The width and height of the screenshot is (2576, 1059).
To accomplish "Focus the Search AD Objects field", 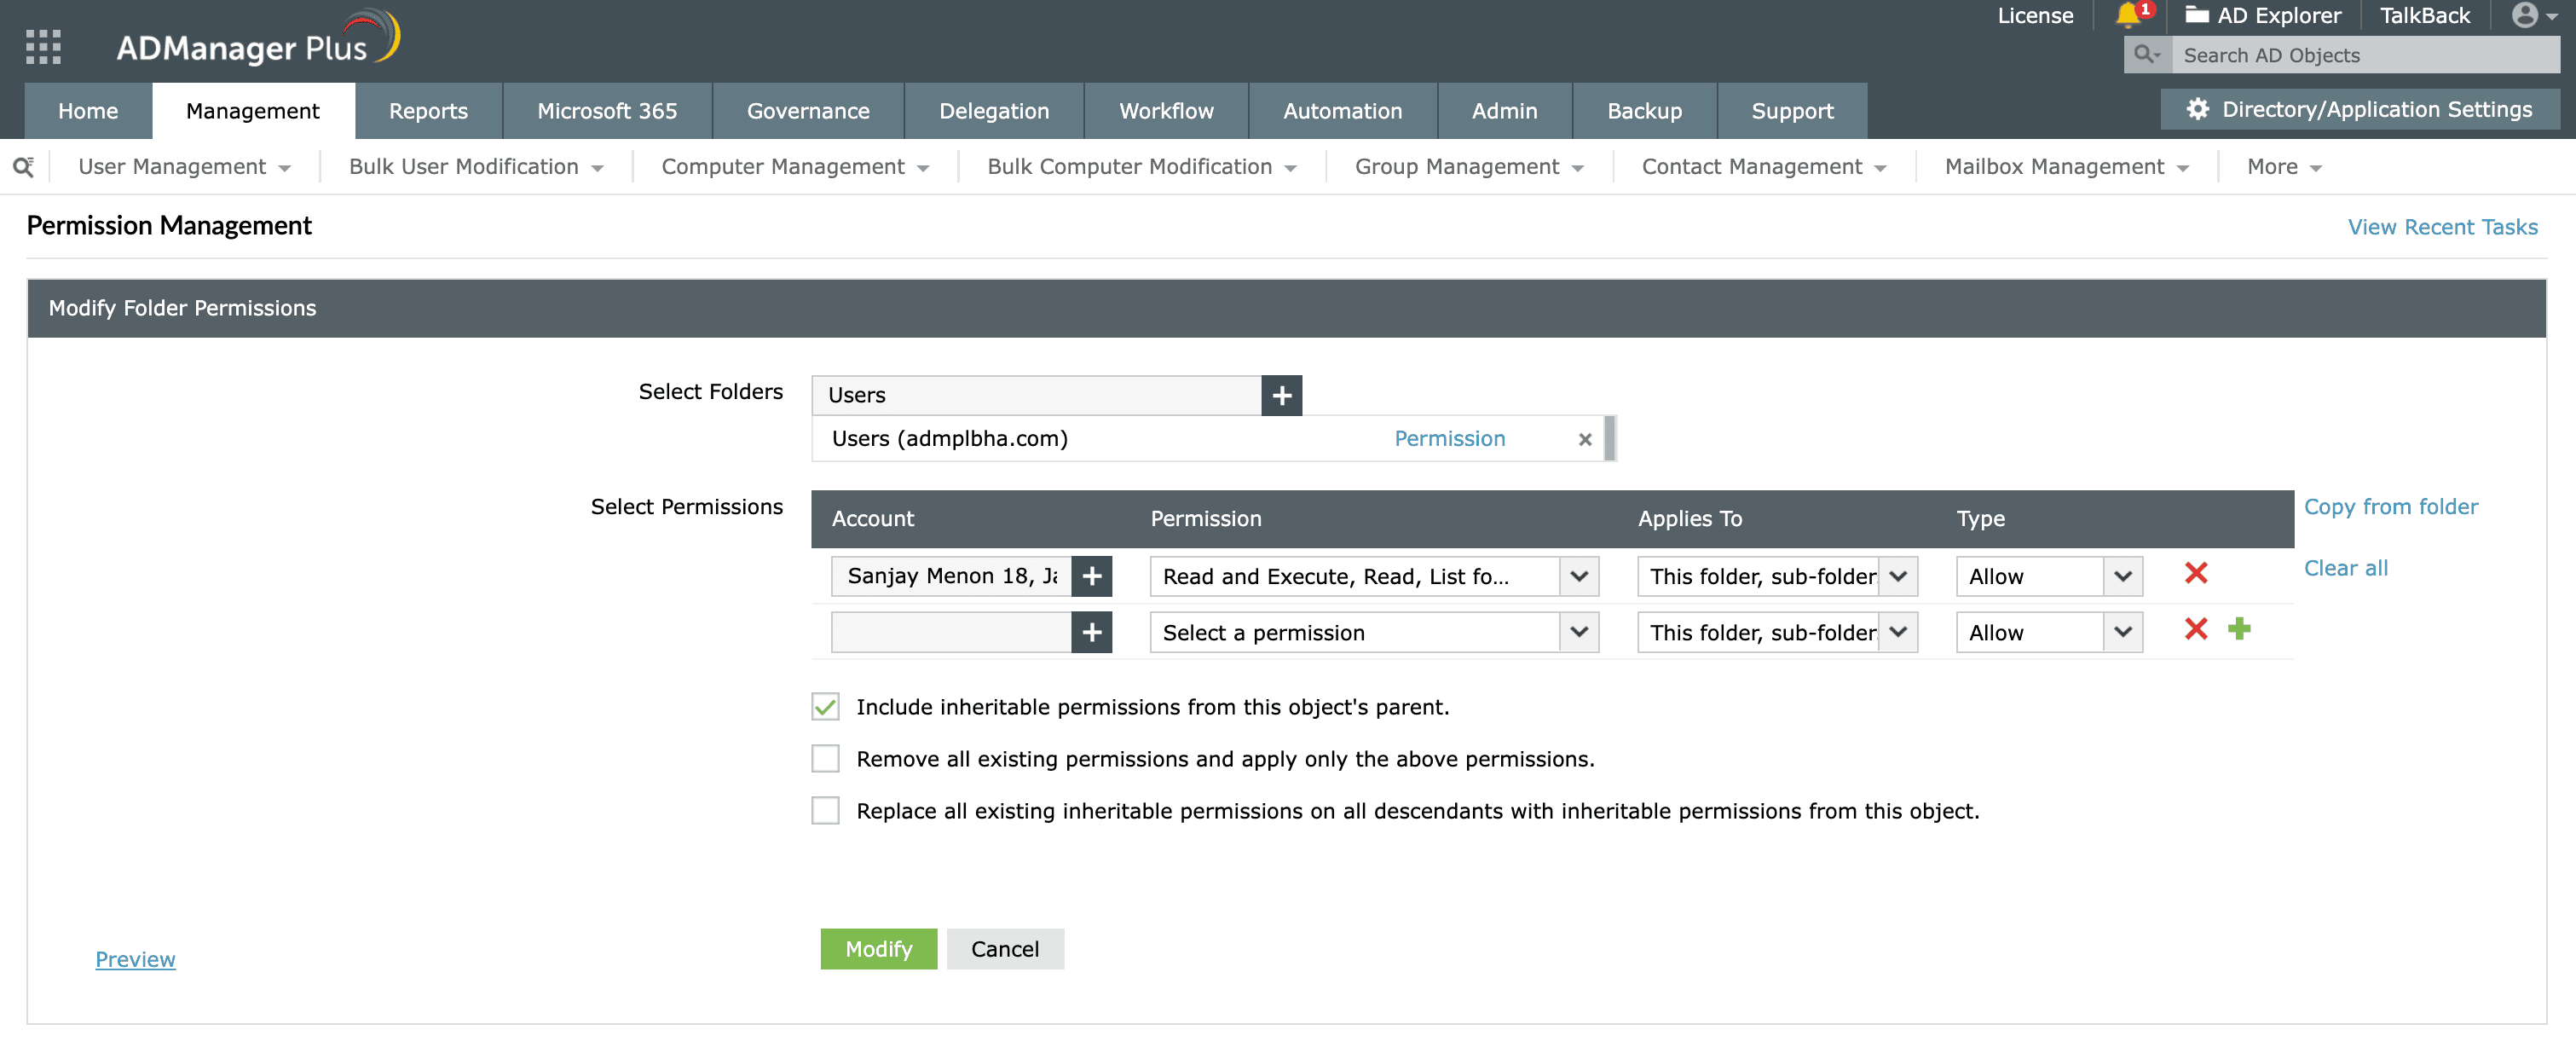I will point(2365,55).
